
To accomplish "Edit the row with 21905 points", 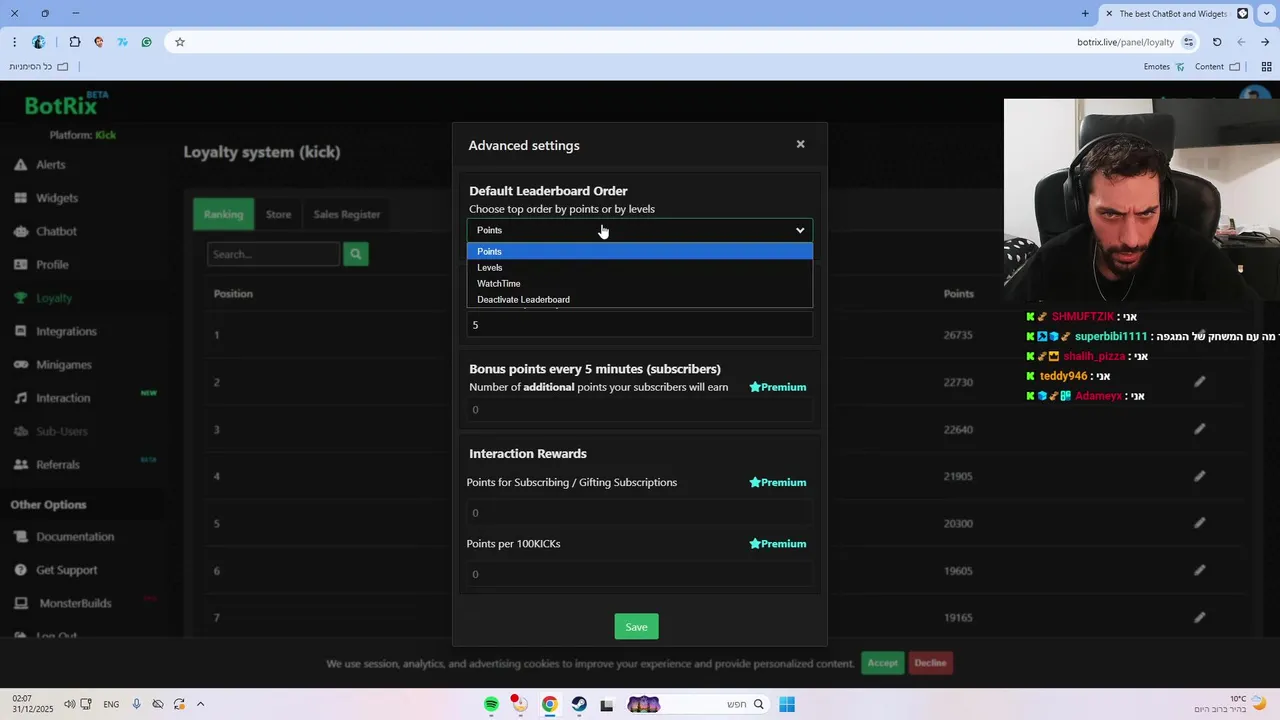I will [x=1200, y=476].
